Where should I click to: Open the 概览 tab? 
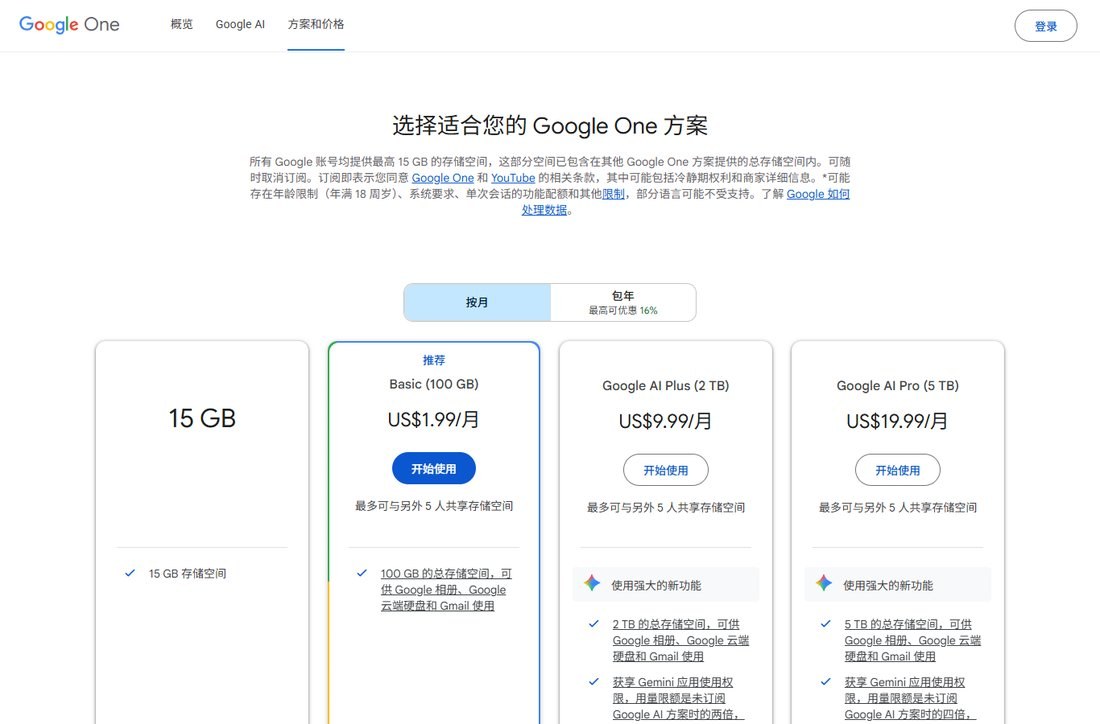pos(182,24)
